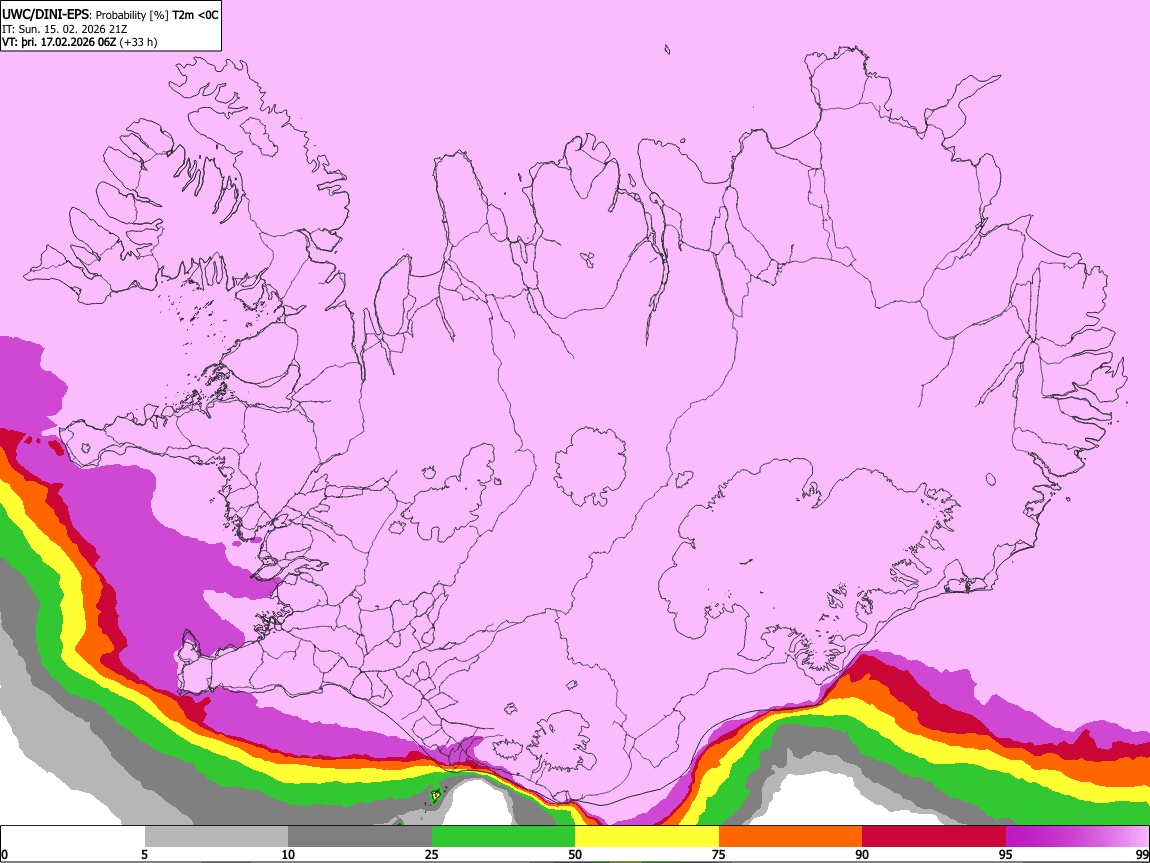The width and height of the screenshot is (1150, 863).
Task: Click the light gray 5–10% legend band
Action: (x=216, y=837)
